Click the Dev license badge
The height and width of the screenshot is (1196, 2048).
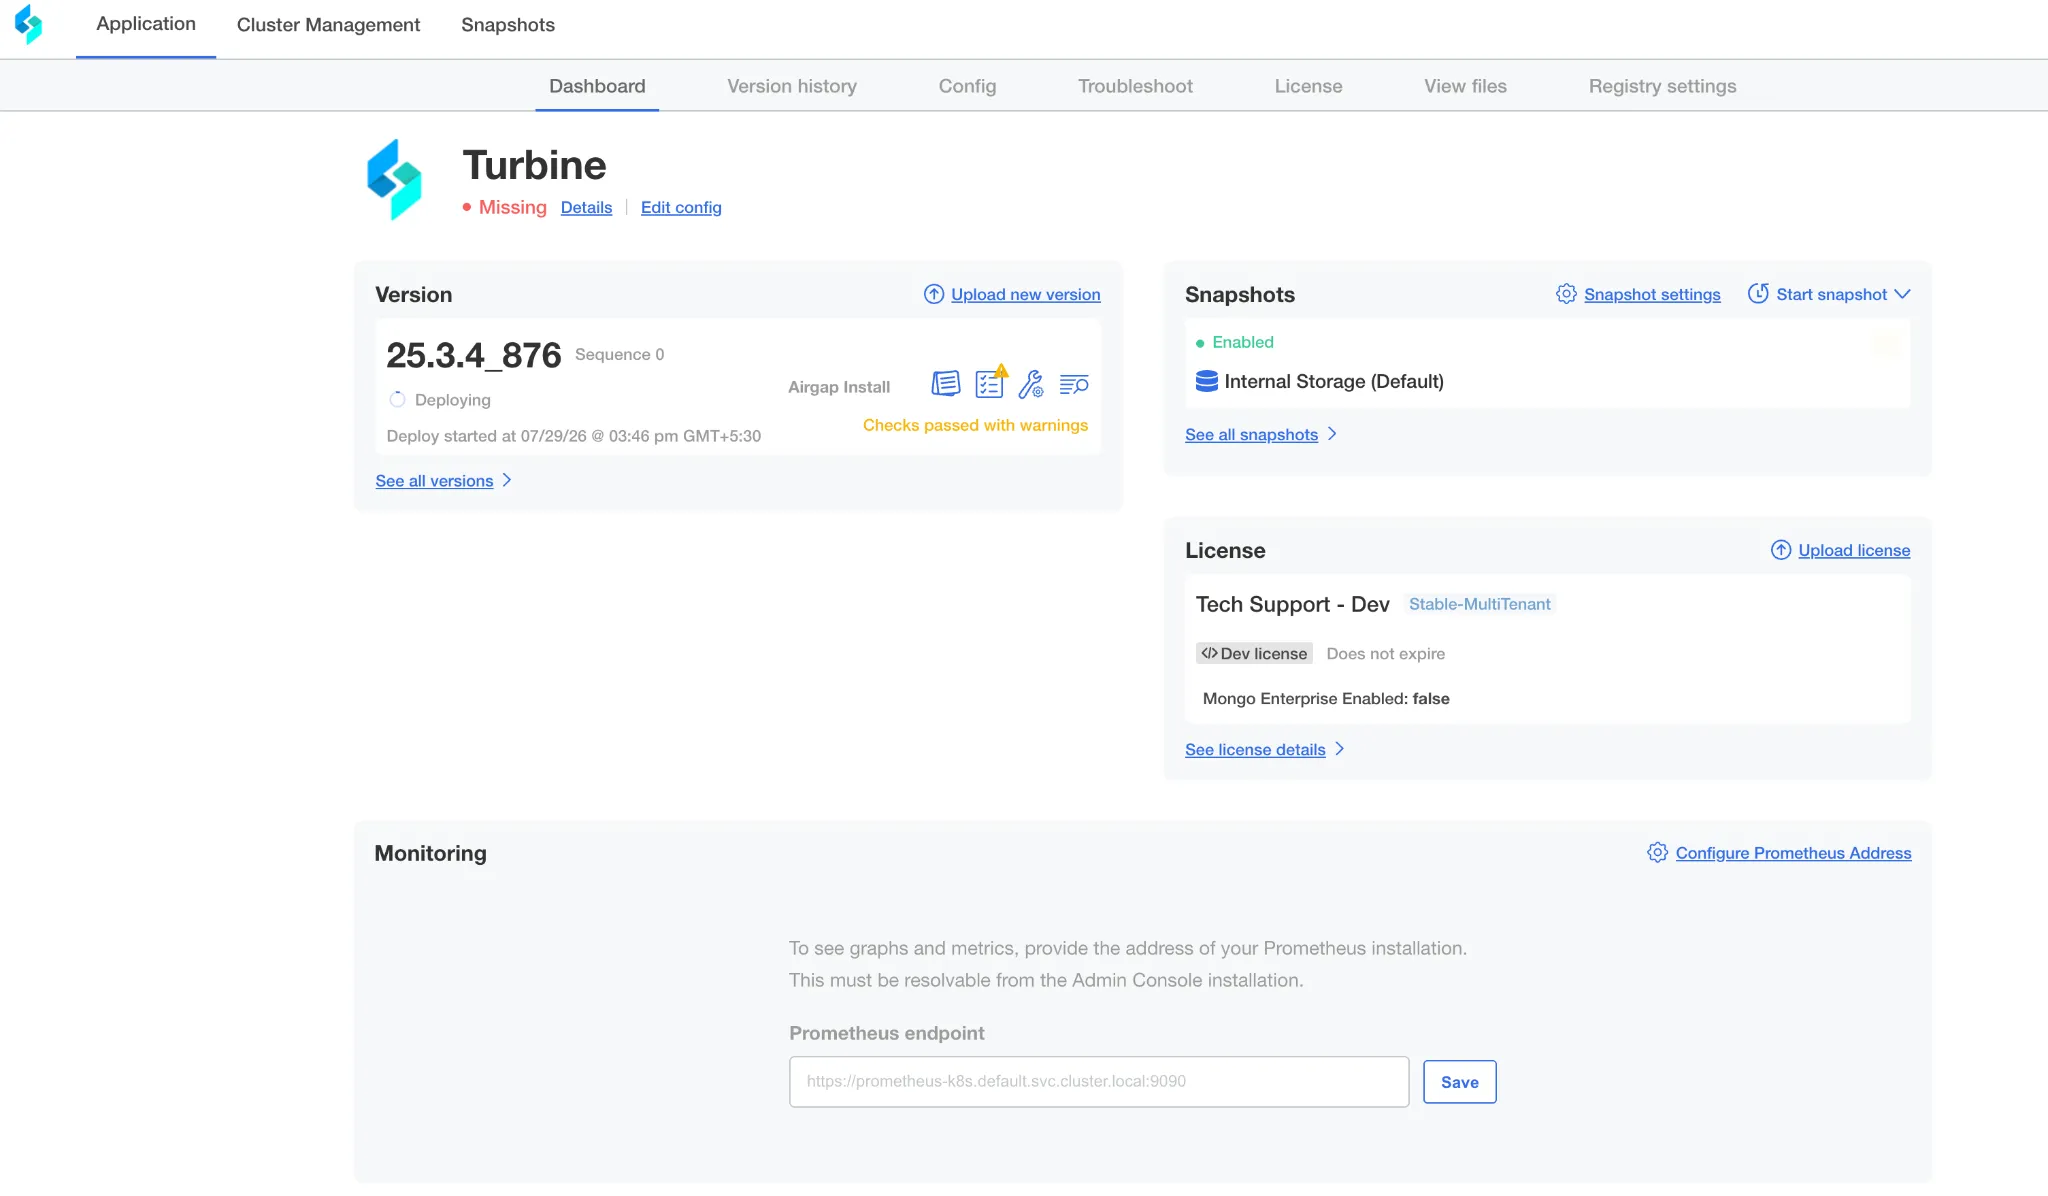[x=1254, y=653]
